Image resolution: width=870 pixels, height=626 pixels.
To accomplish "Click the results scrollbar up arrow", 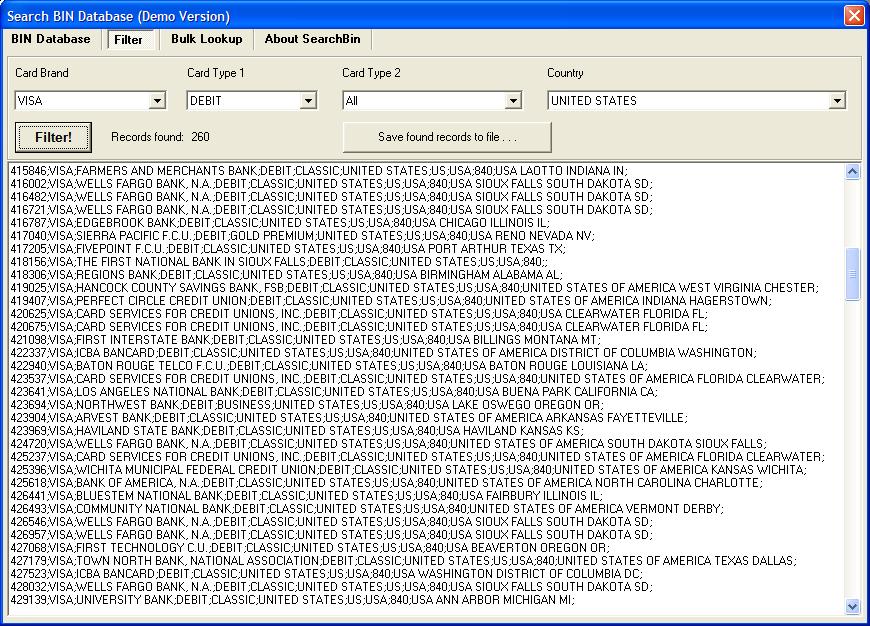I will pyautogui.click(x=852, y=171).
